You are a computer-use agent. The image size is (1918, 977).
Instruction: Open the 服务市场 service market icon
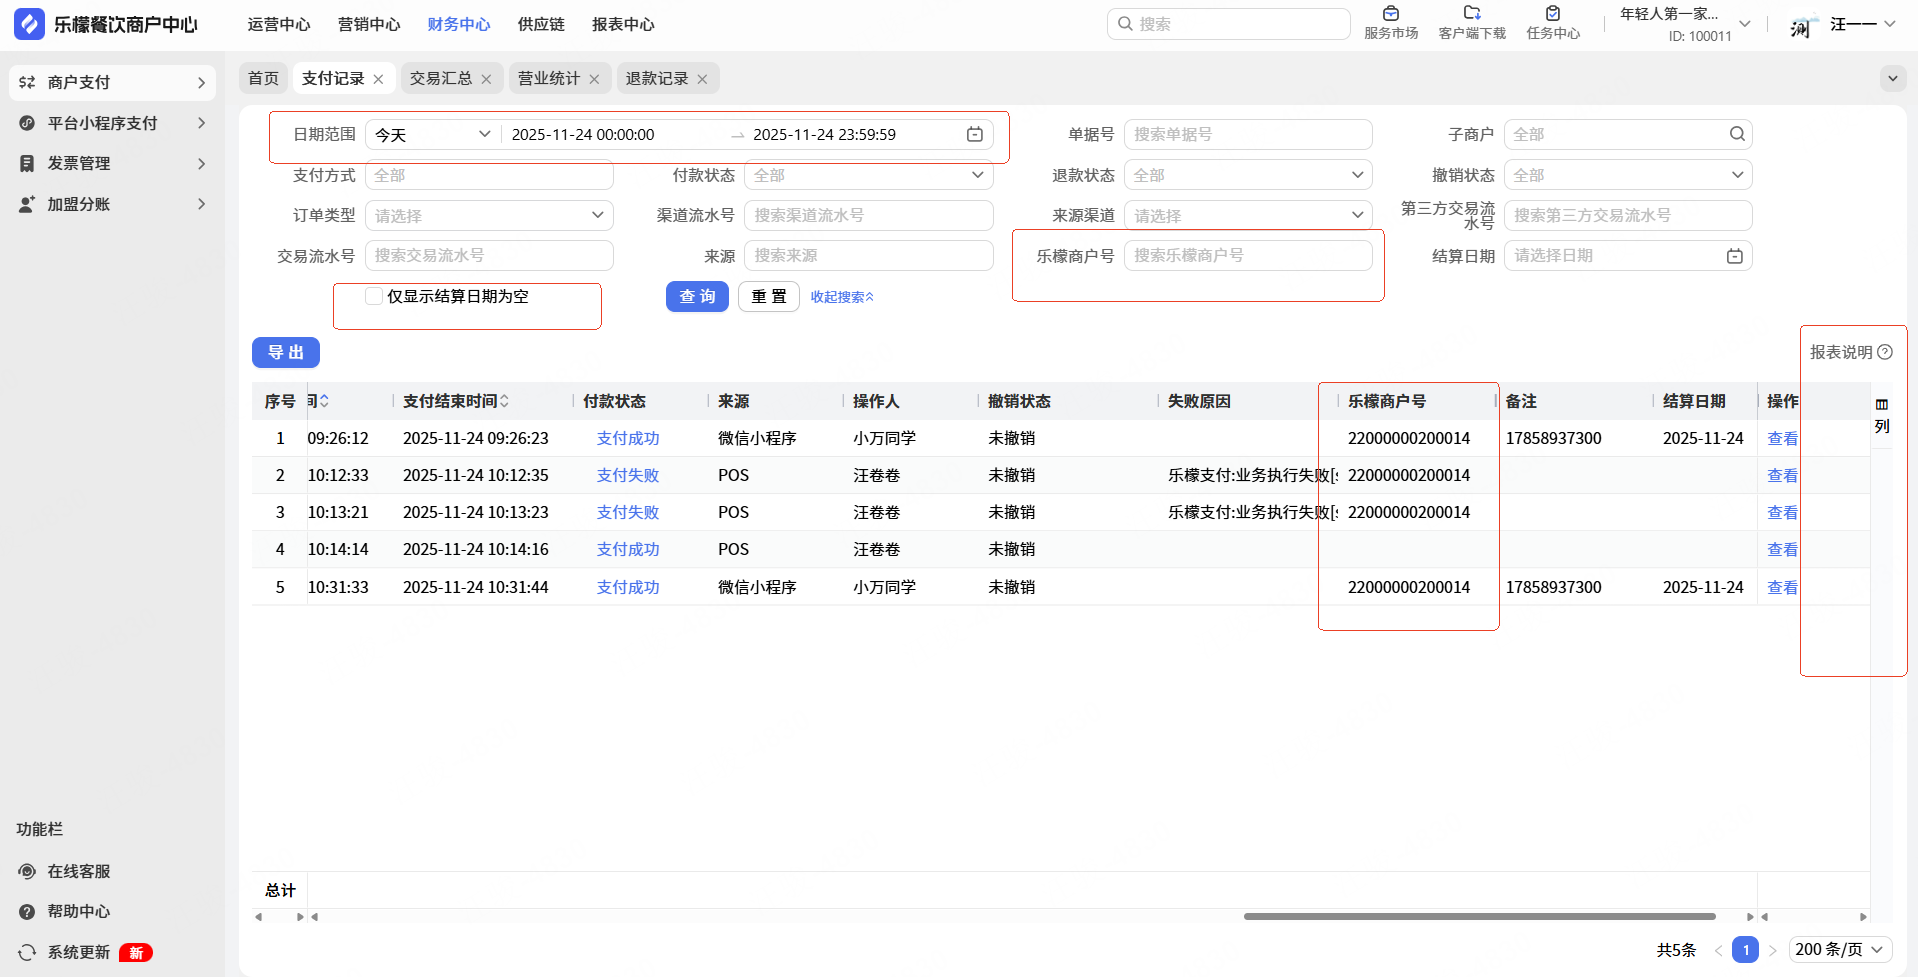point(1390,14)
